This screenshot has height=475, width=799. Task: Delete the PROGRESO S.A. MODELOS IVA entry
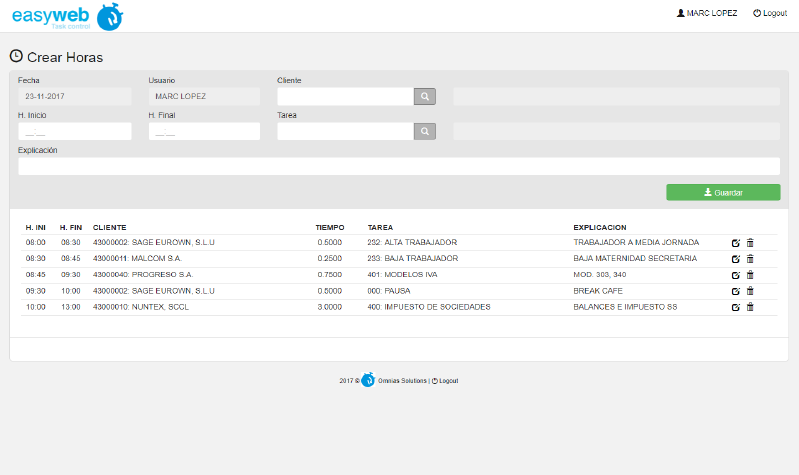point(750,275)
